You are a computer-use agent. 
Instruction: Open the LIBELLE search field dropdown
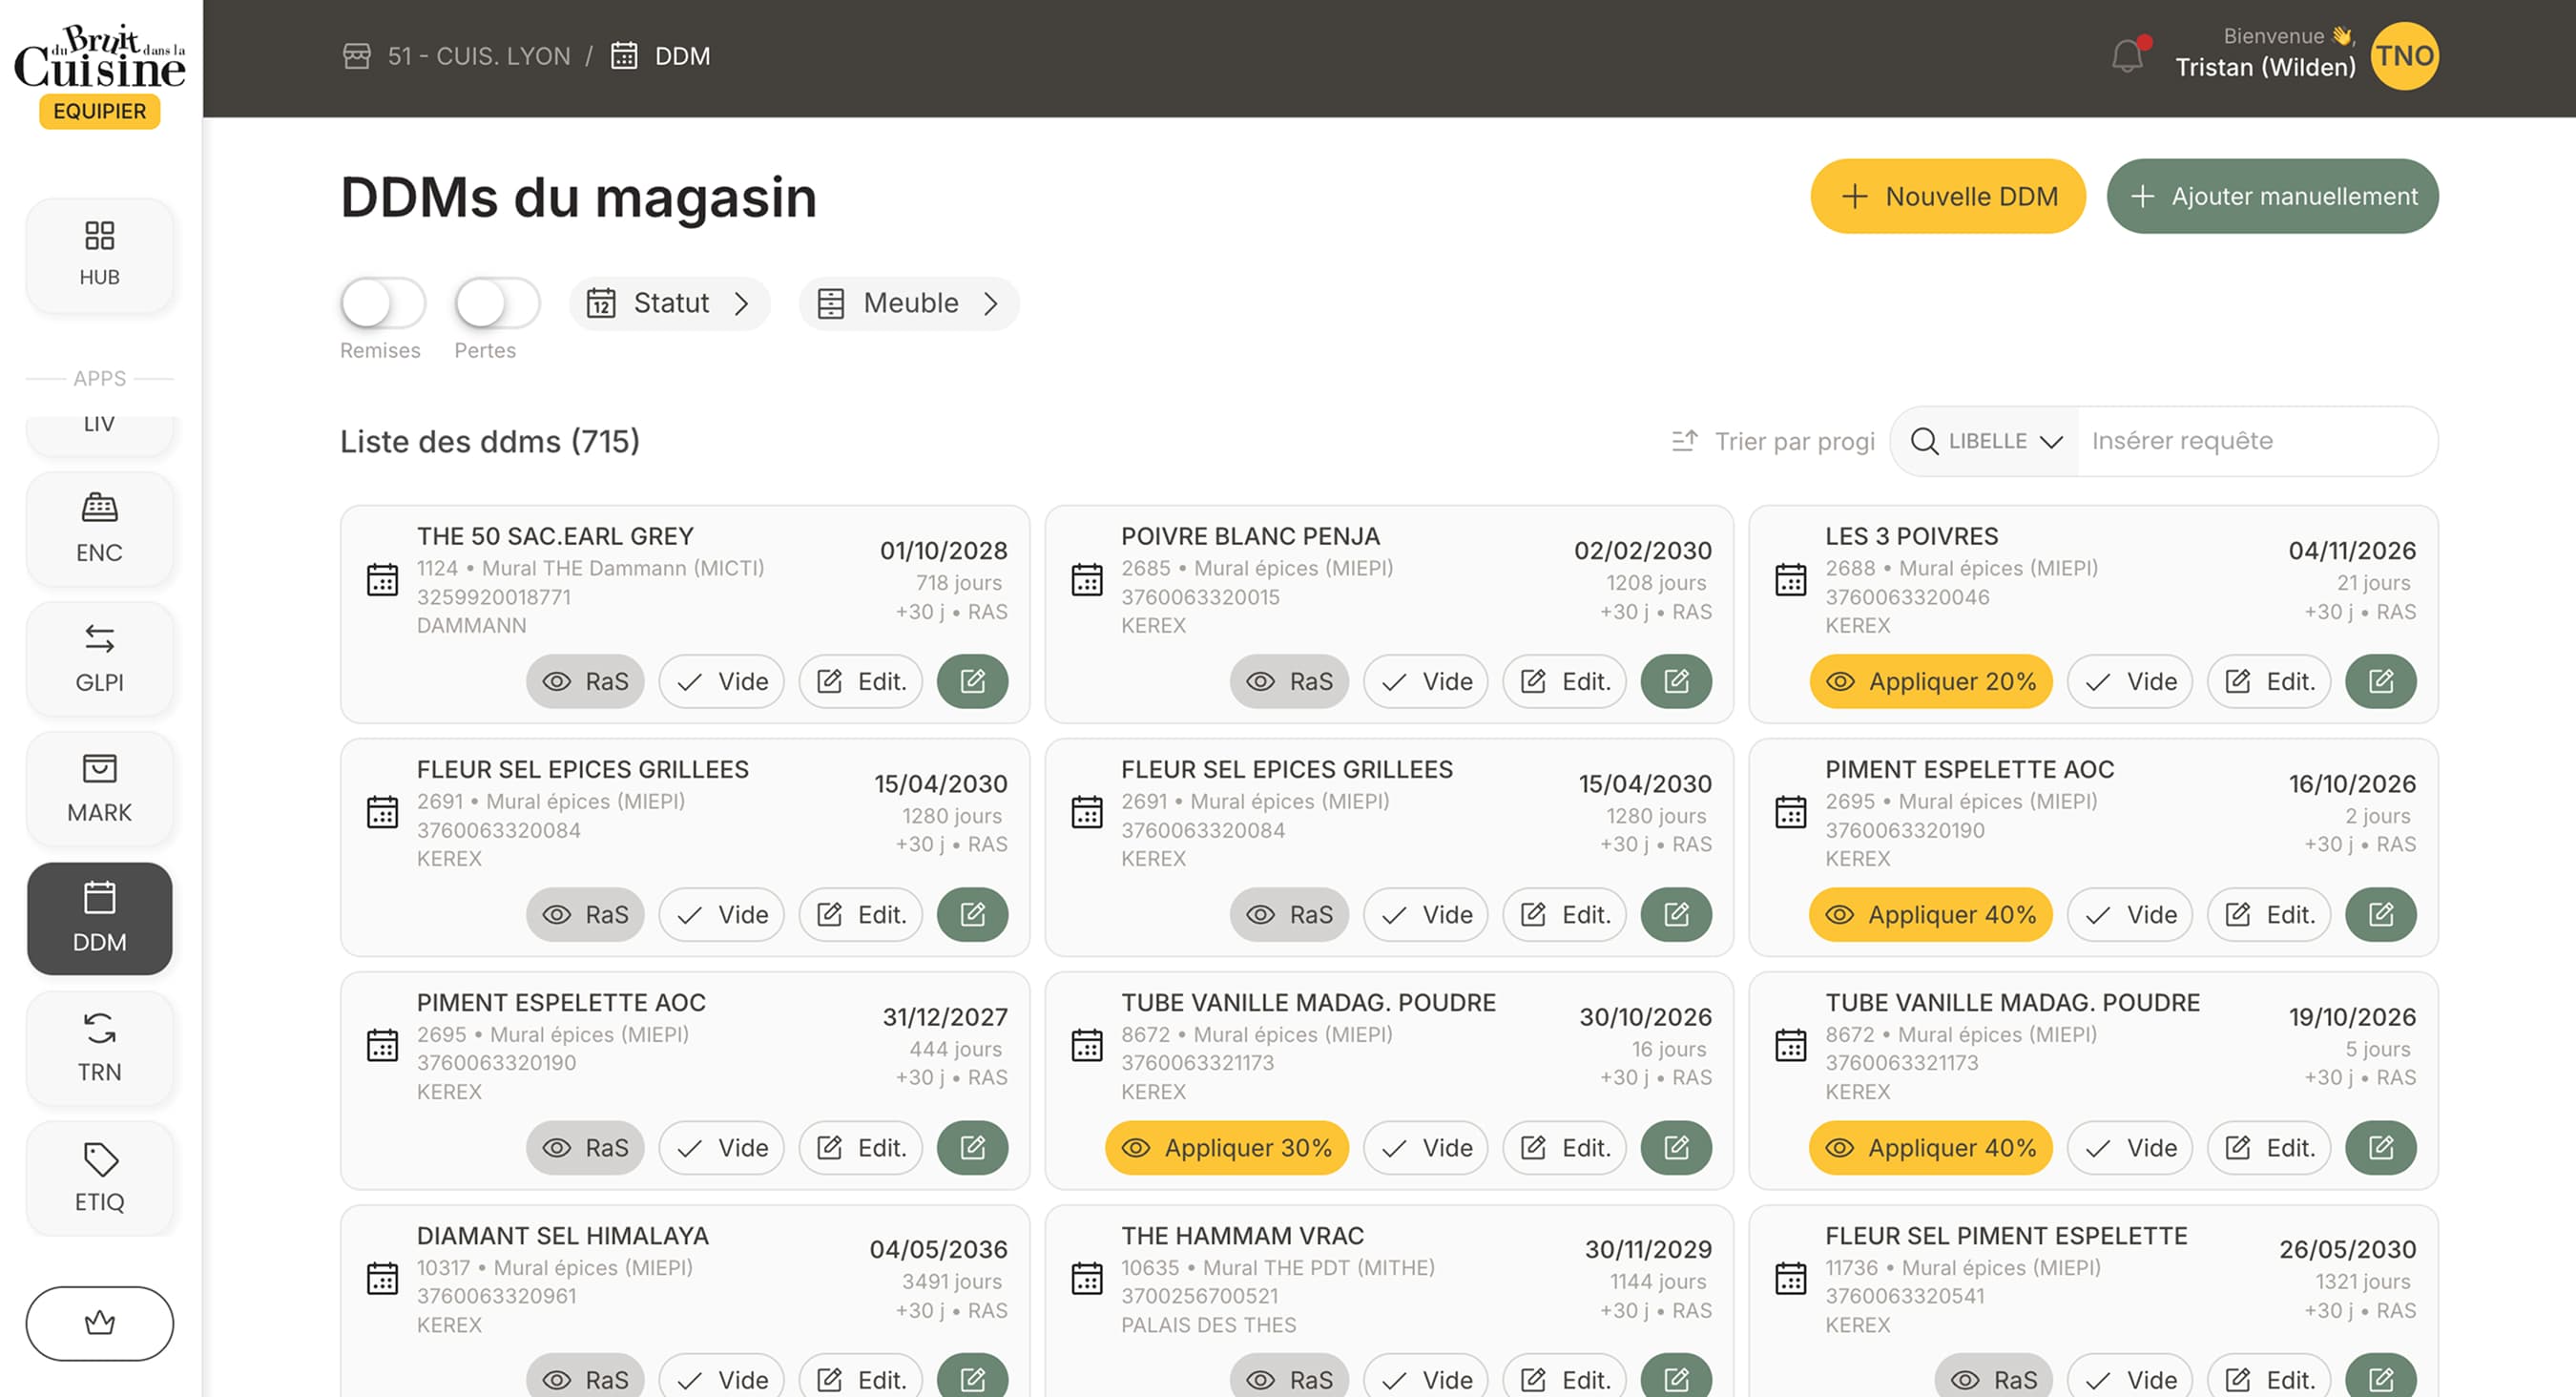1986,441
